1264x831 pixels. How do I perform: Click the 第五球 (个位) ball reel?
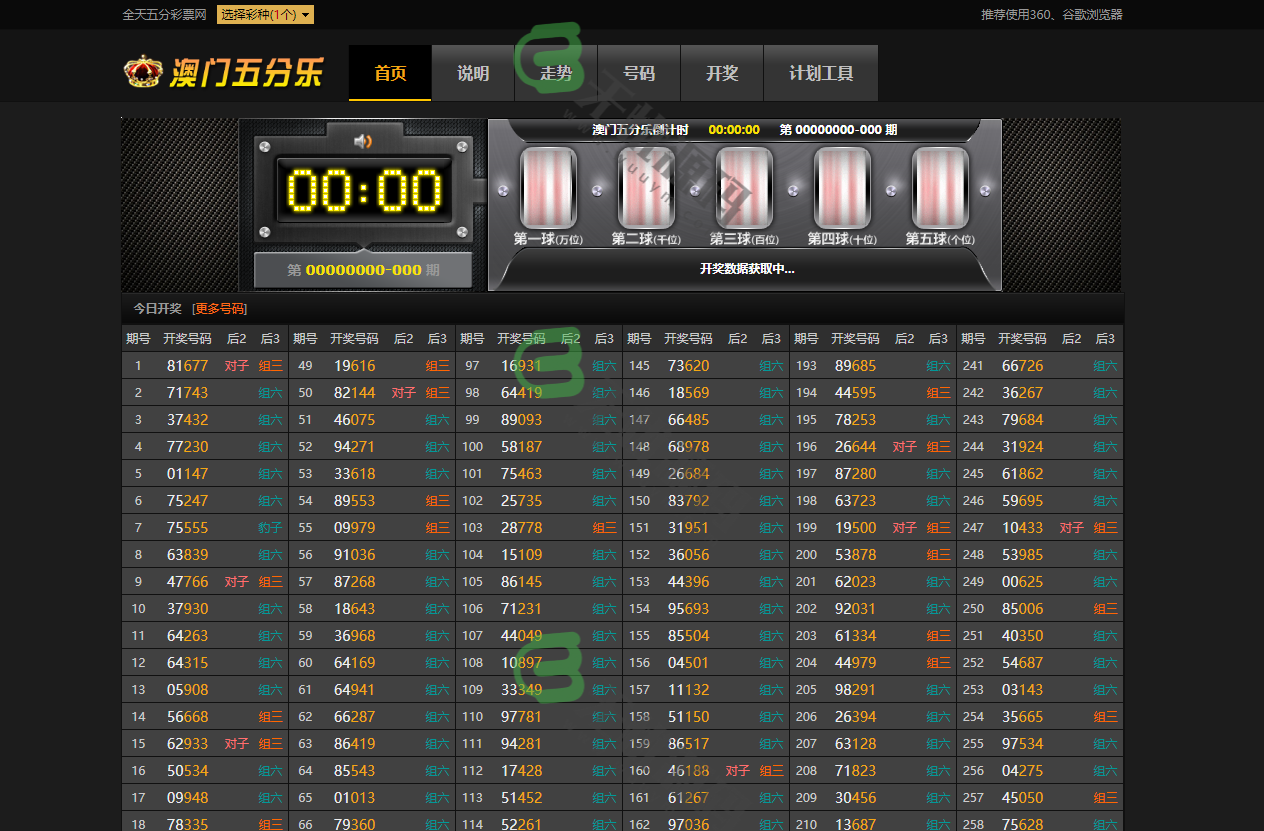(940, 188)
